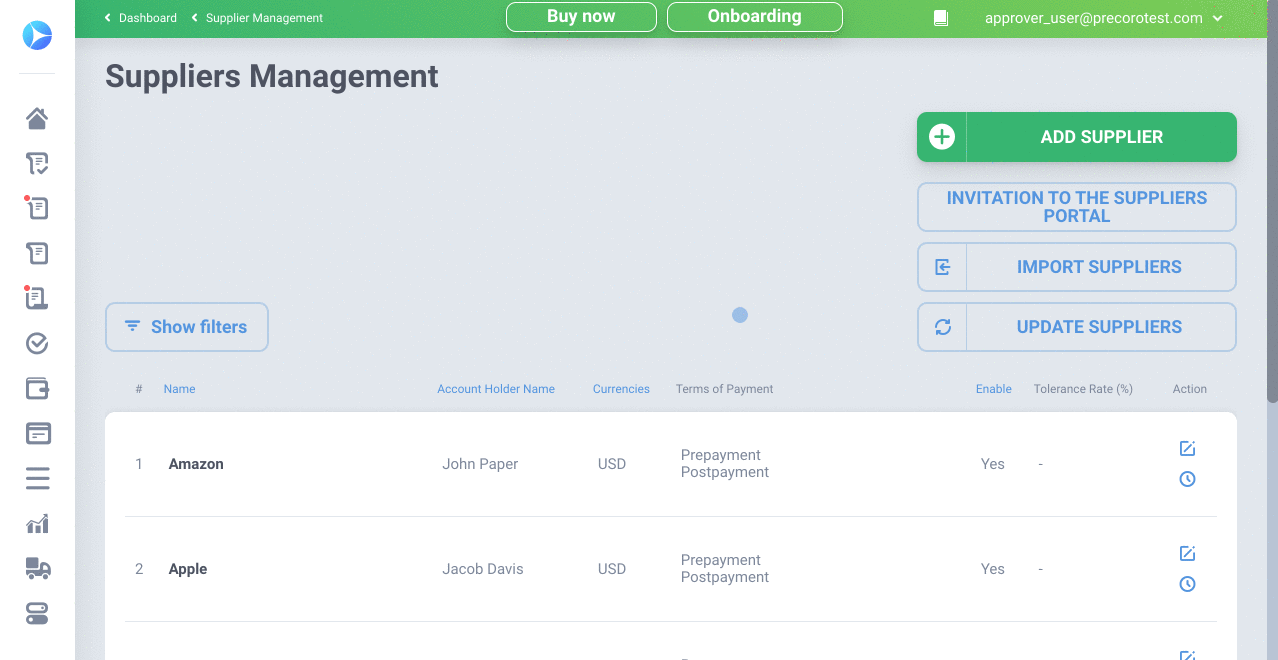Open the sidebar document with checkmark icon
Screen dimensions: 1278x660
(x=37, y=164)
